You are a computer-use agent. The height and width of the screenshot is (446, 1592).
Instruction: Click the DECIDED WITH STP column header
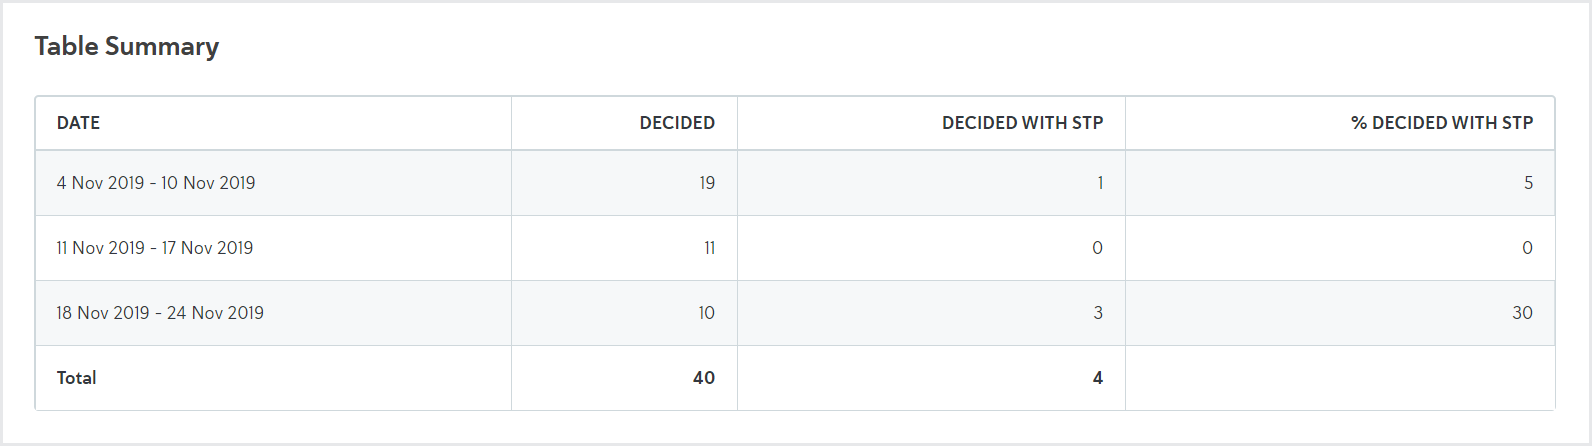[x=1022, y=123]
